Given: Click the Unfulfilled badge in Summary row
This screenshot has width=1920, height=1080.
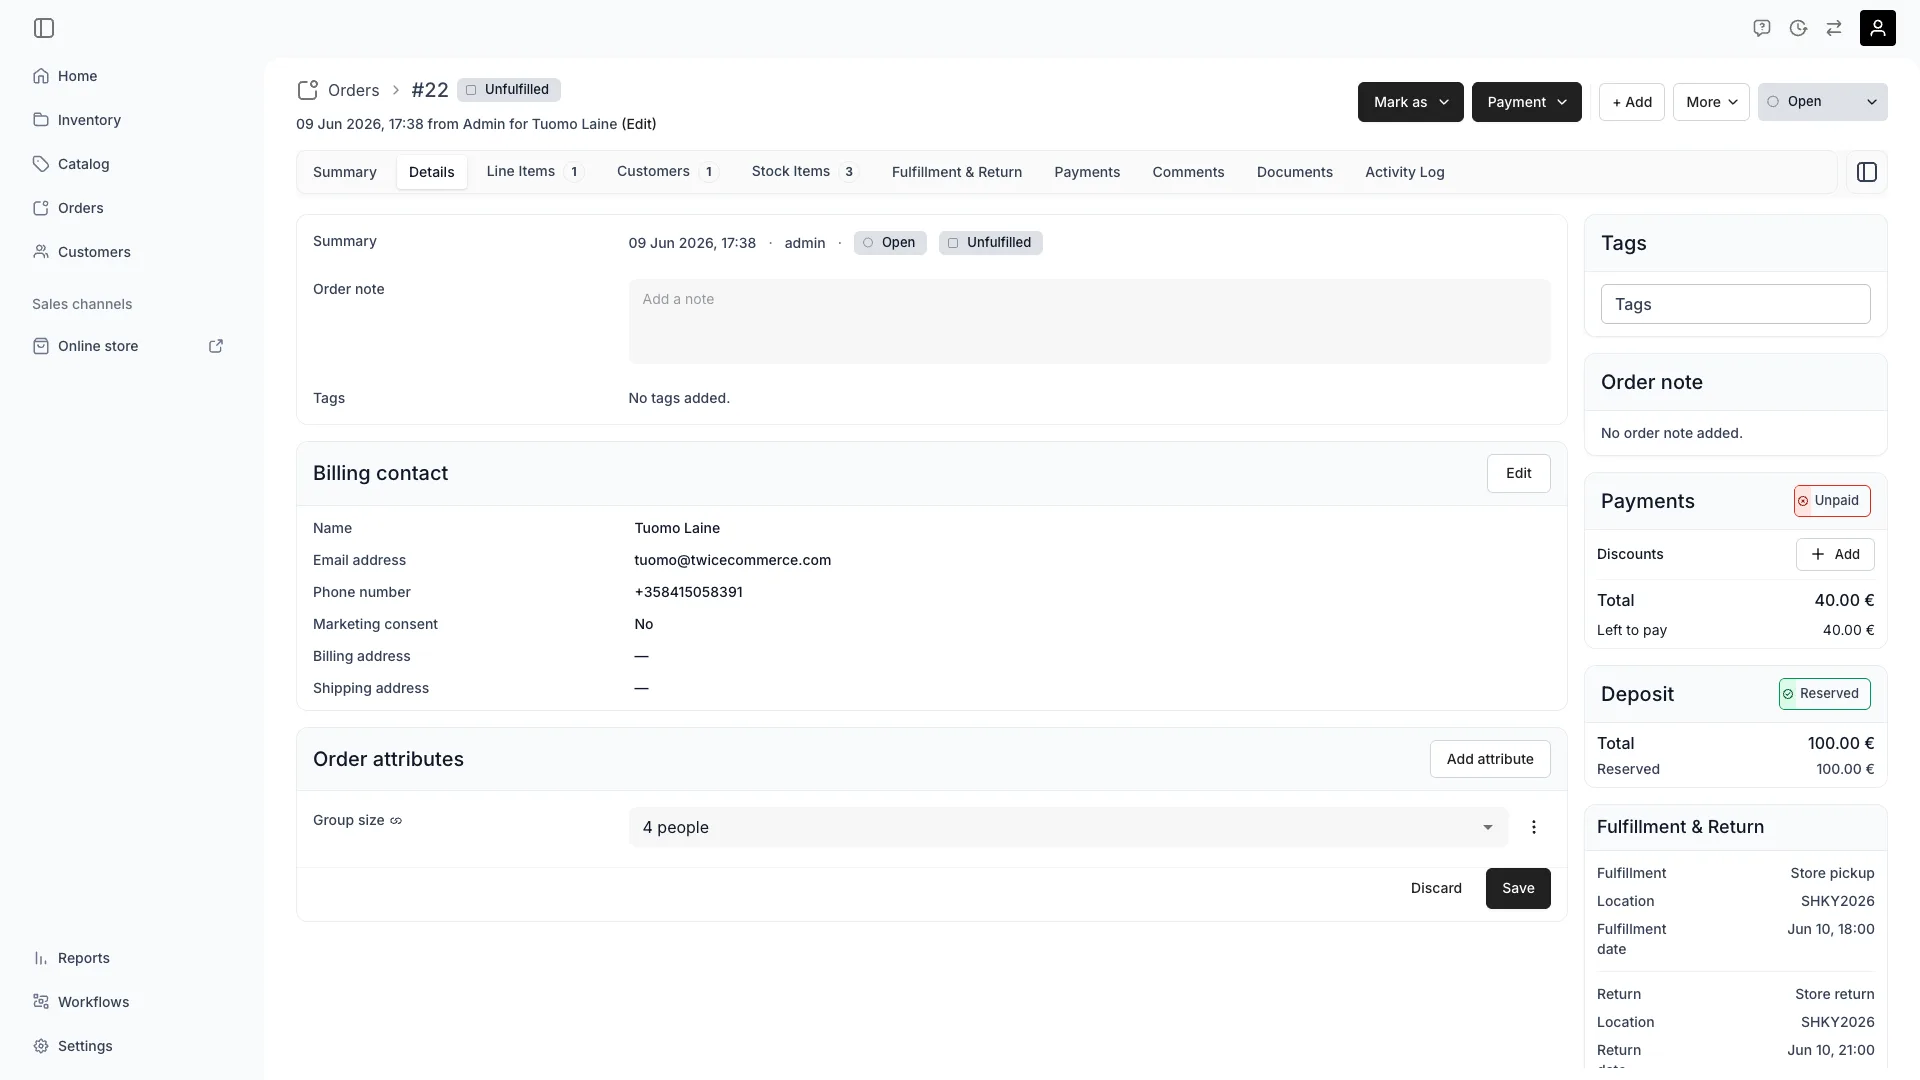Looking at the screenshot, I should (x=990, y=243).
